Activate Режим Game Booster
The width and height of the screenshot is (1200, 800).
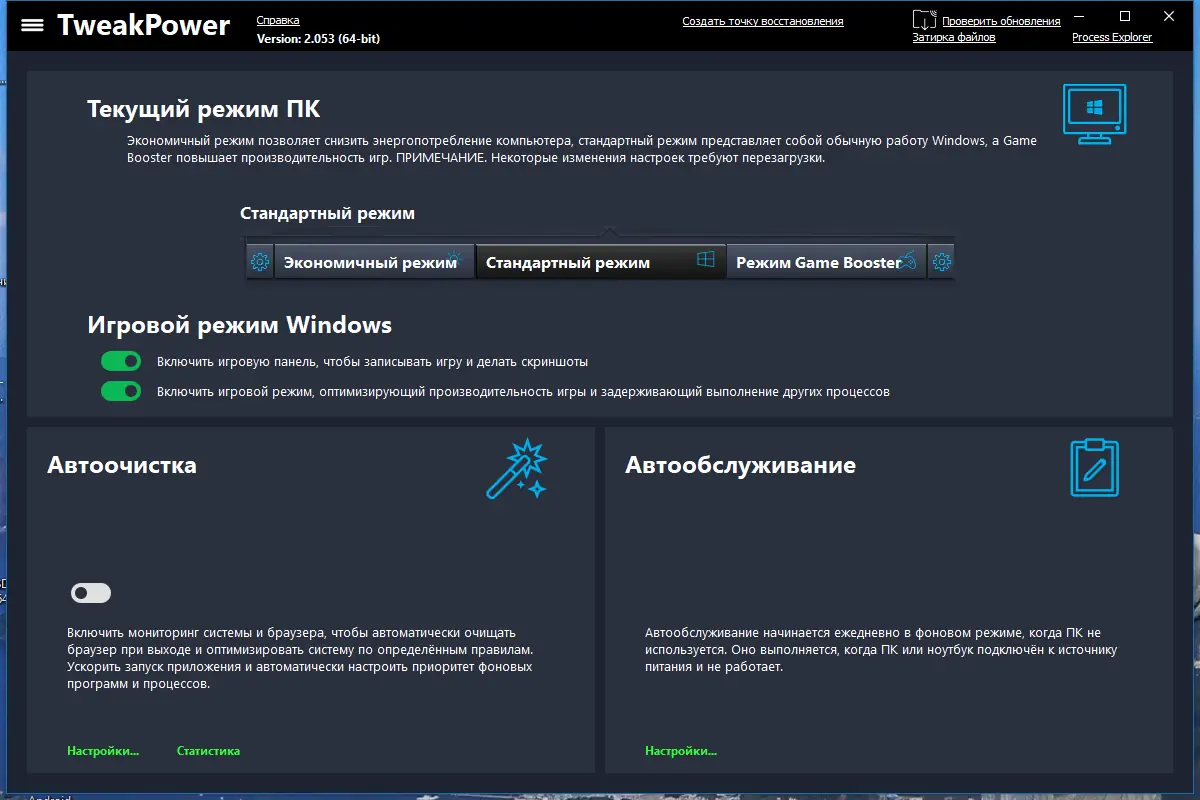click(827, 263)
